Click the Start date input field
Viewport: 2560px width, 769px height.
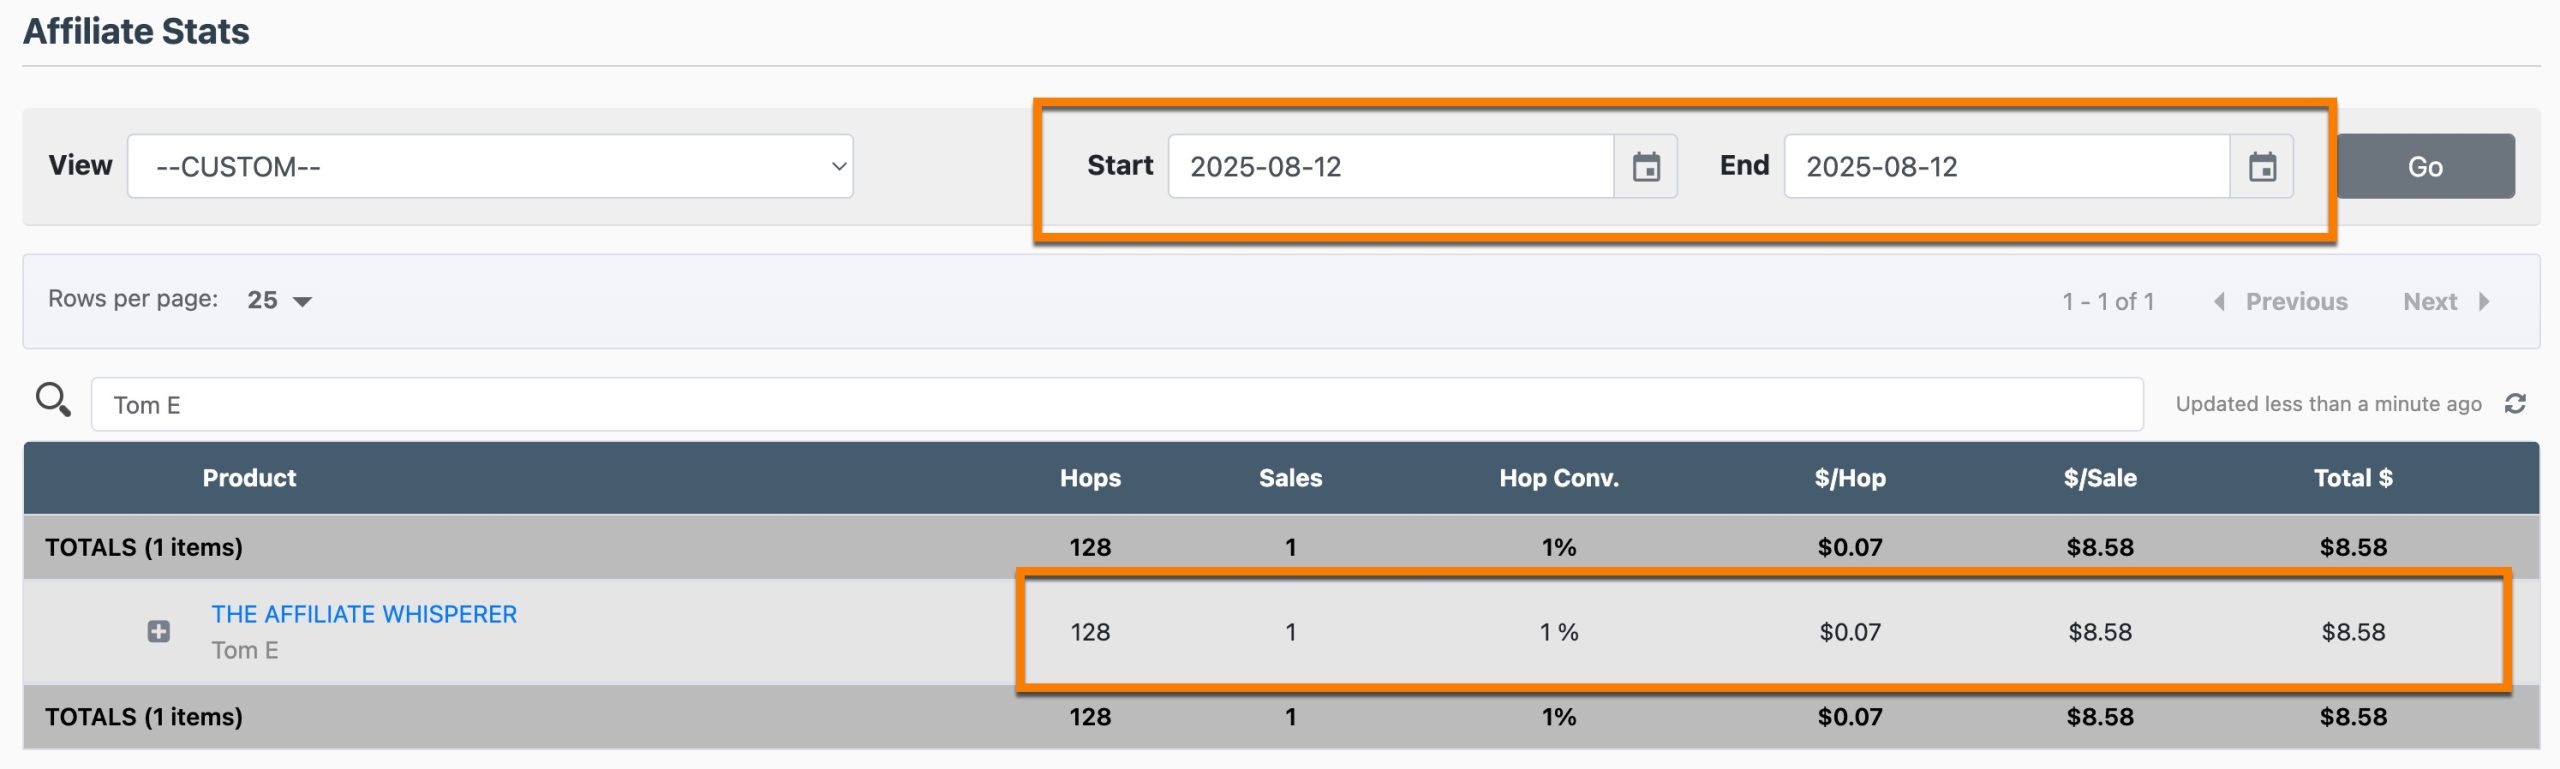pos(1390,166)
